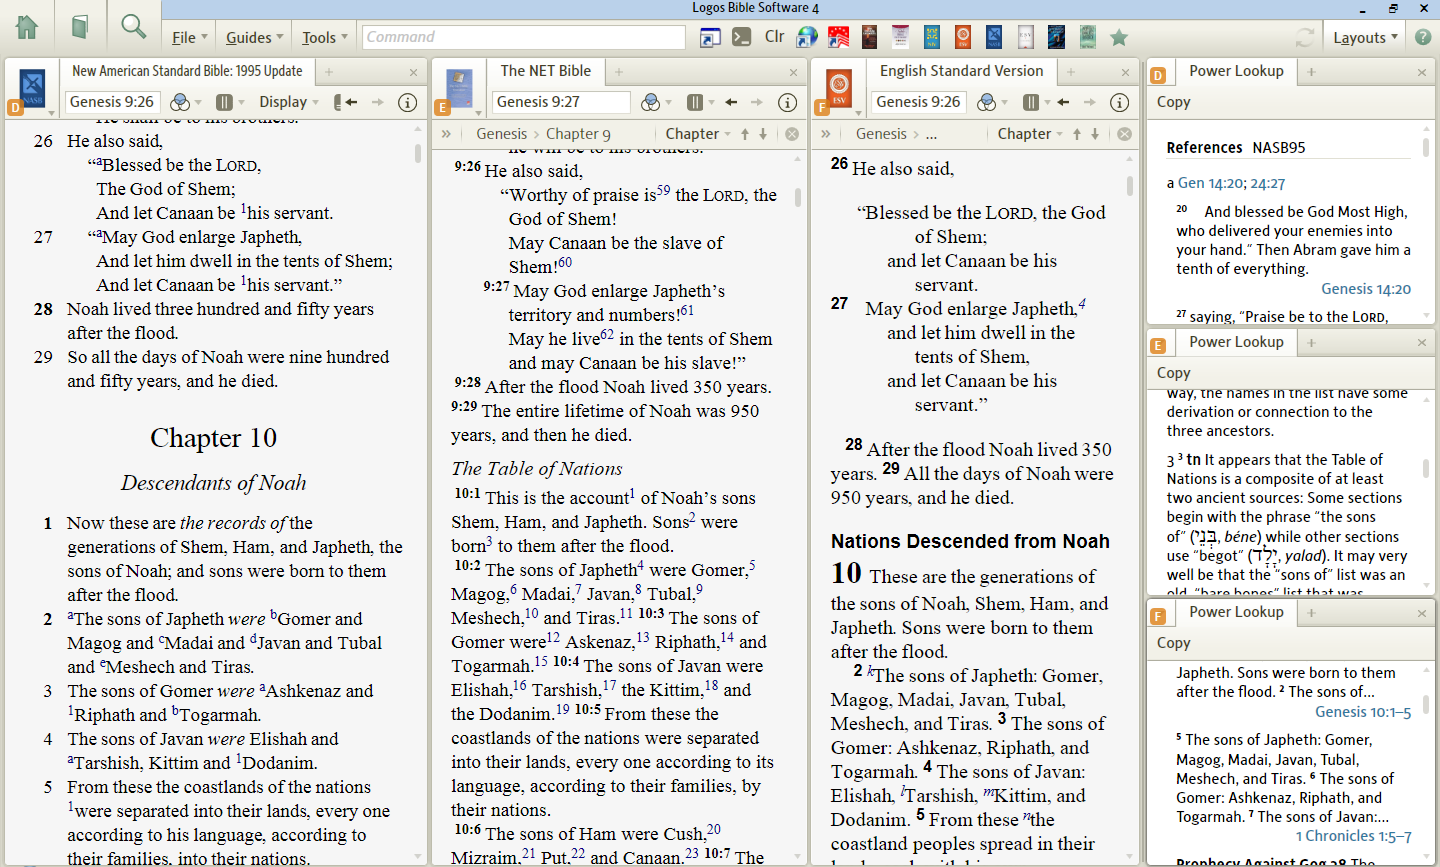The height and width of the screenshot is (867, 1440).
Task: Click the window shortcut icon beside Command box
Action: coord(710,37)
